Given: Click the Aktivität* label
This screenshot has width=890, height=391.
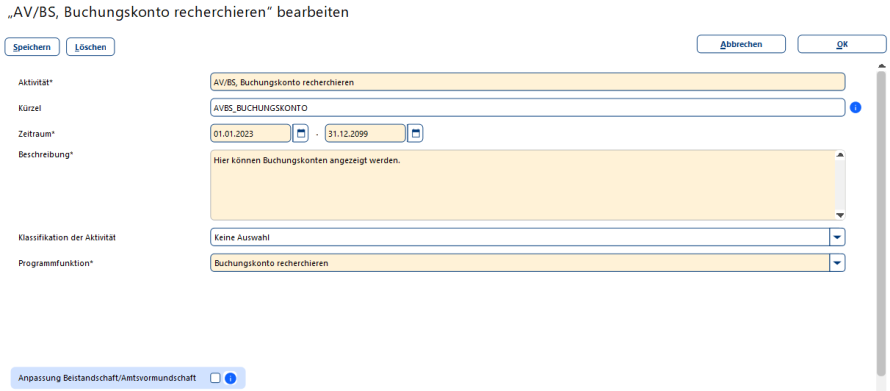Looking at the screenshot, I should tap(35, 82).
